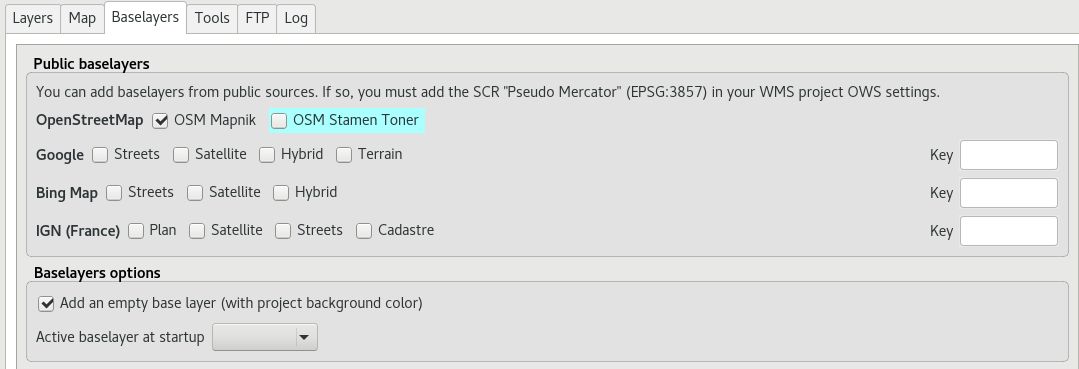Check the Google Satellite checkbox
1079x369 pixels.
click(x=181, y=155)
